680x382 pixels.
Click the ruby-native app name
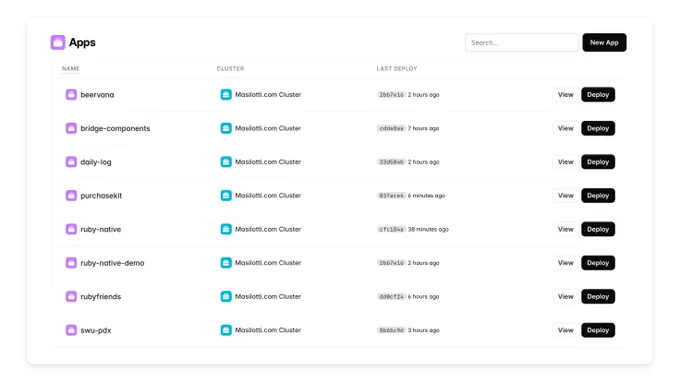click(101, 229)
